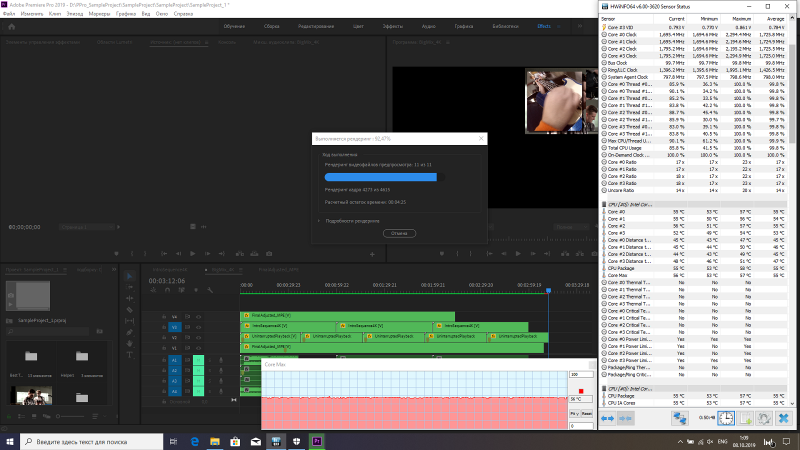Toggle nest-or-individual-clips insert icon

[x=153, y=290]
